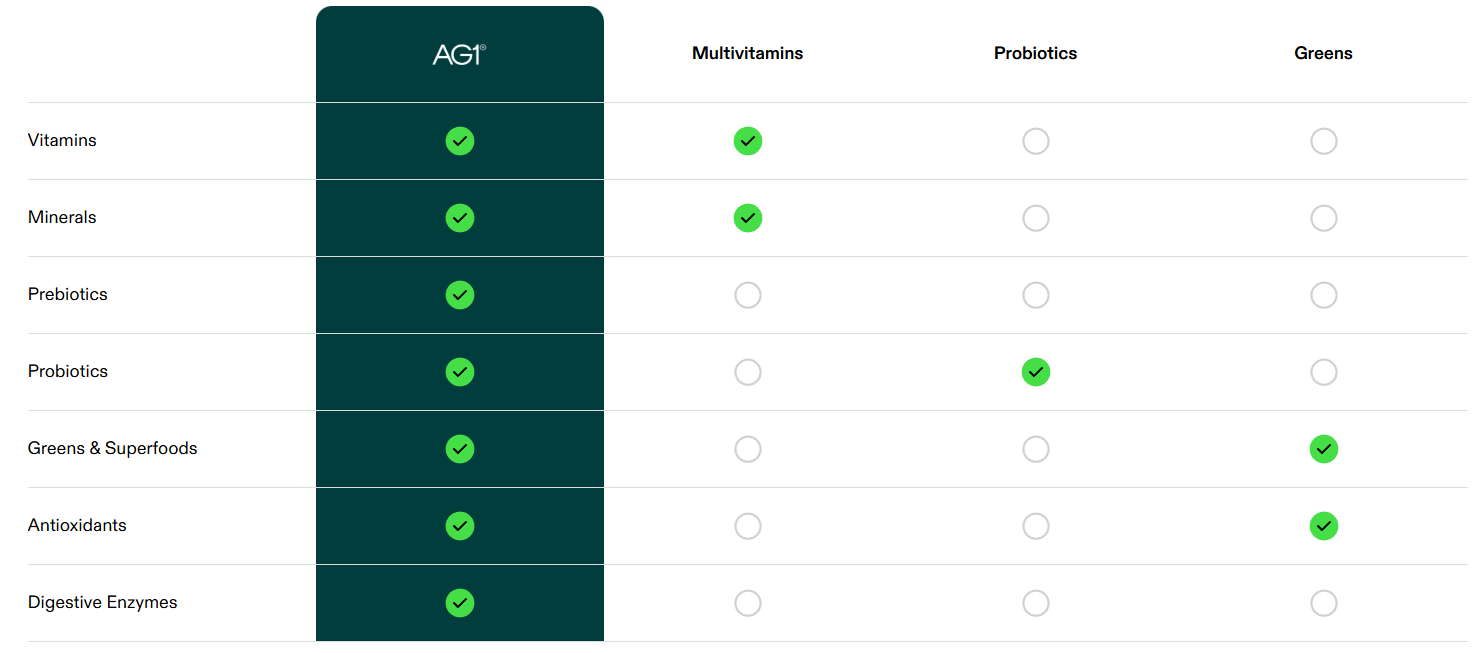Click the Greens & Superfoods row label
Screen dimensions: 1480x653
pyautogui.click(x=113, y=448)
